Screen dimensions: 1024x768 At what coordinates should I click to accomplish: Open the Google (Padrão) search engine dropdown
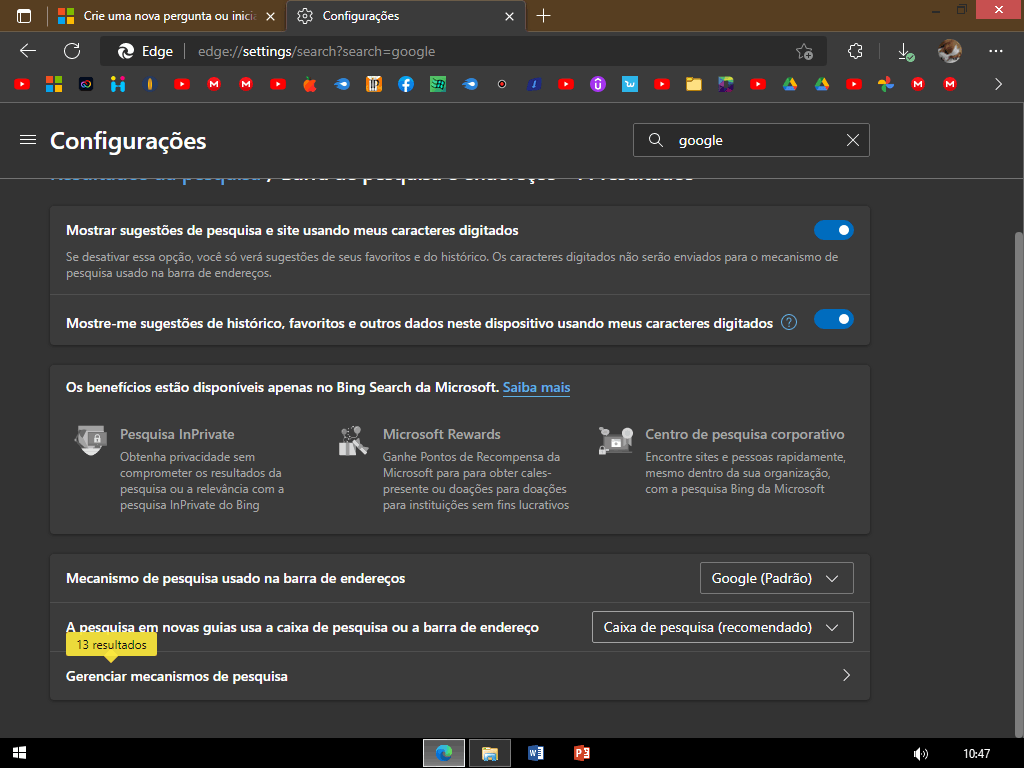pos(776,578)
